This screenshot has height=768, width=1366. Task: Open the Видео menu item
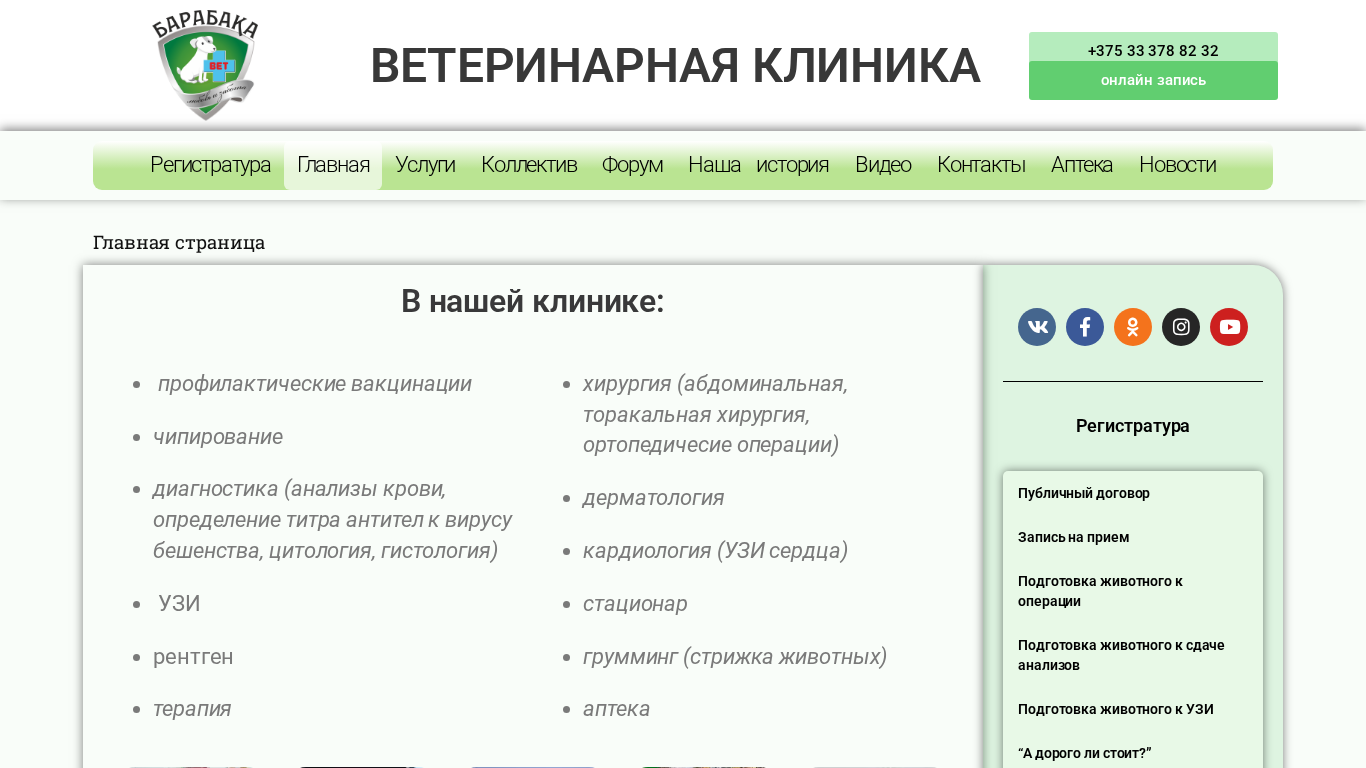pos(883,165)
